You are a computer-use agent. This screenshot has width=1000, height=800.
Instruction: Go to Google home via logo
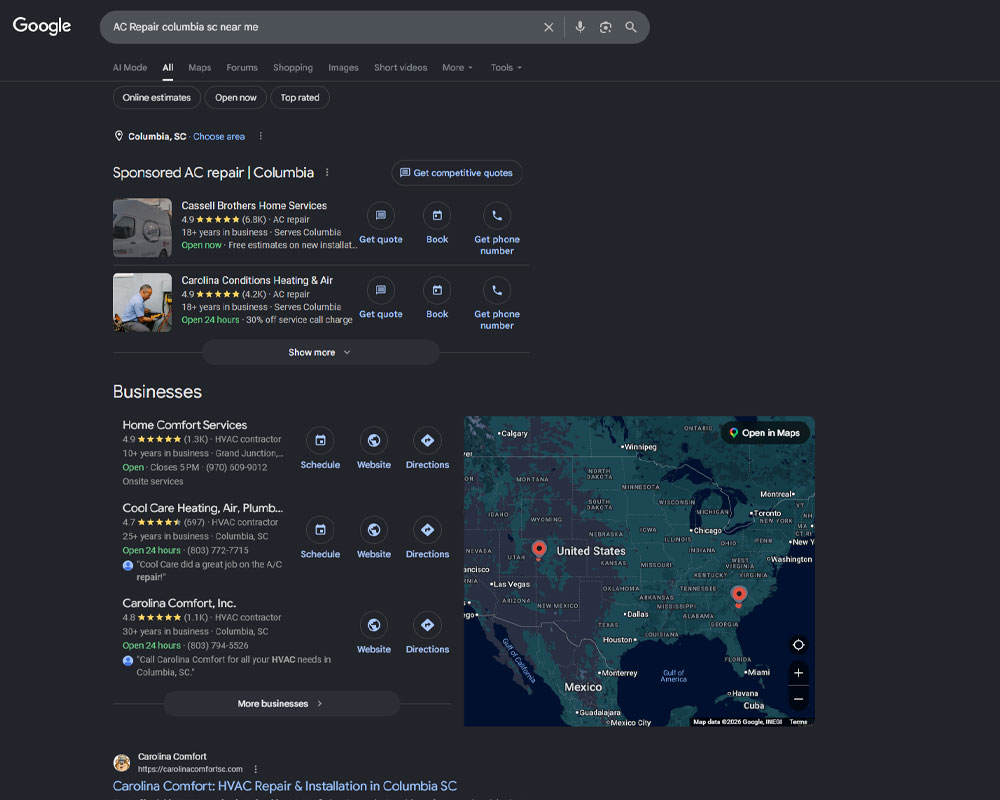pos(42,26)
